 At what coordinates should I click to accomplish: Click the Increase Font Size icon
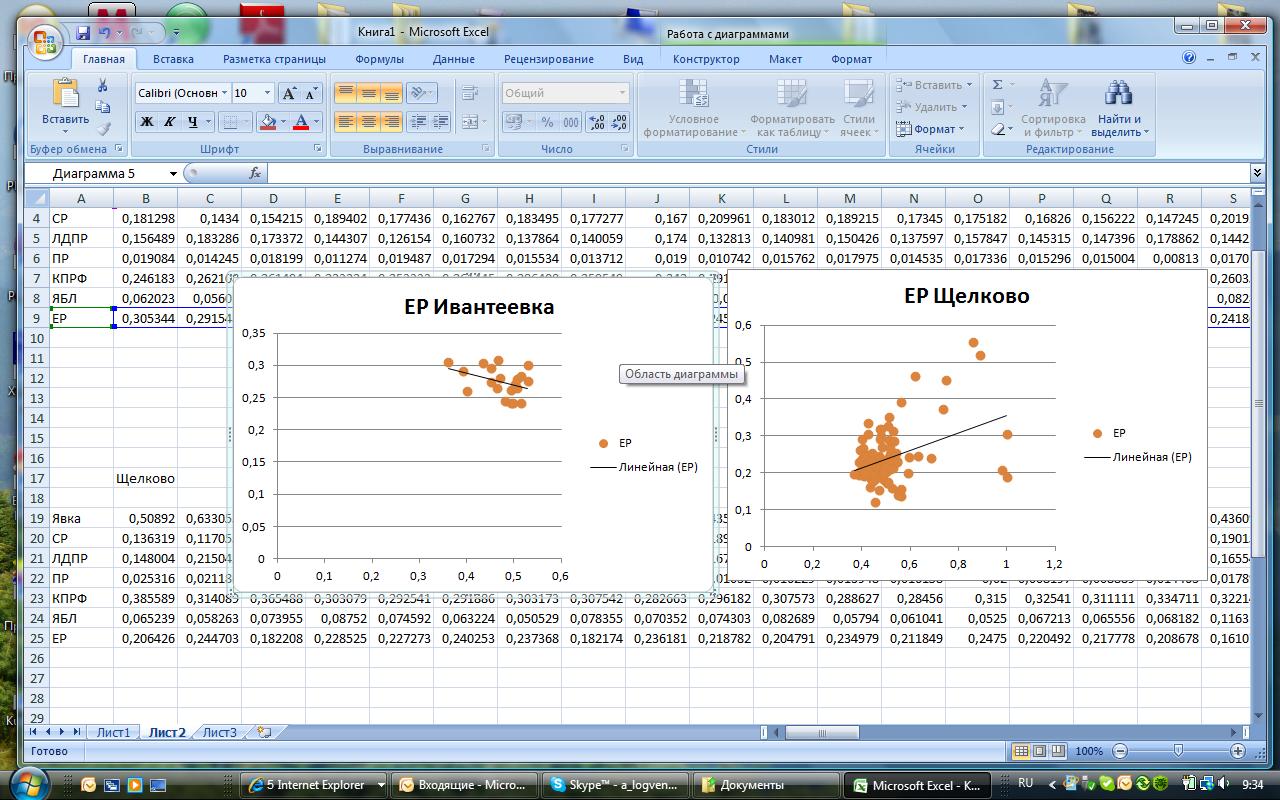tap(288, 93)
